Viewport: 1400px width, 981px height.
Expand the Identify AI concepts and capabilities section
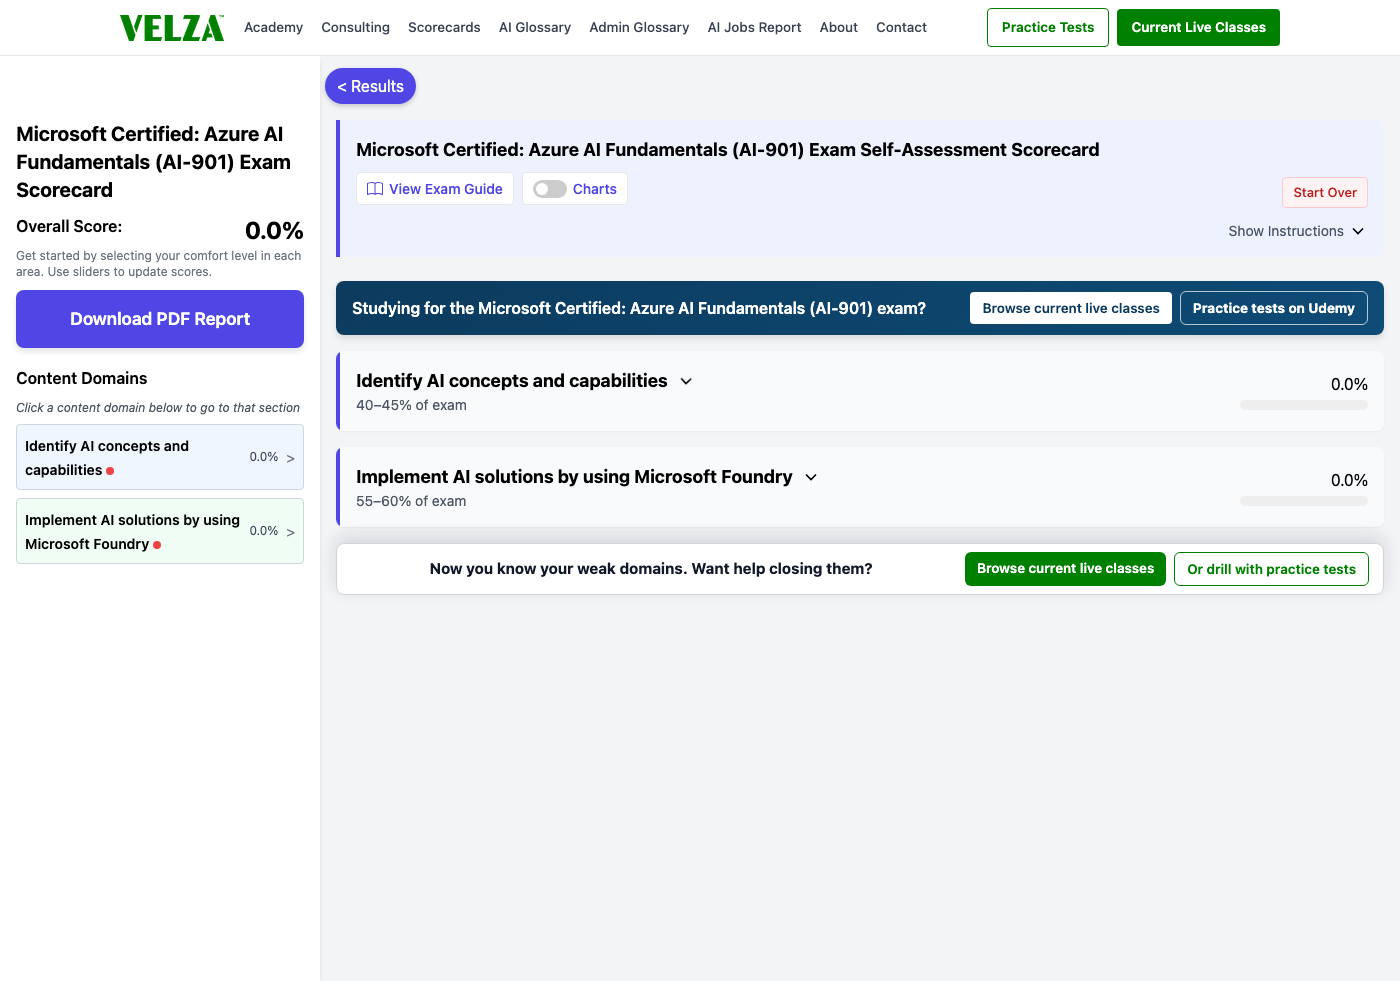(x=686, y=381)
